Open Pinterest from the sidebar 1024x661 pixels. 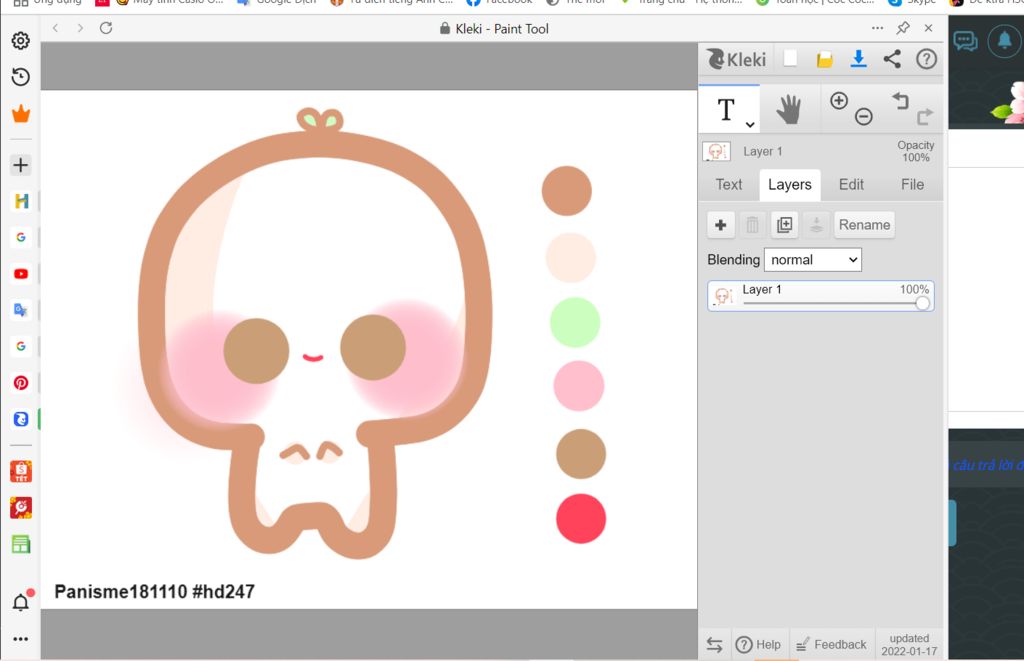21,383
